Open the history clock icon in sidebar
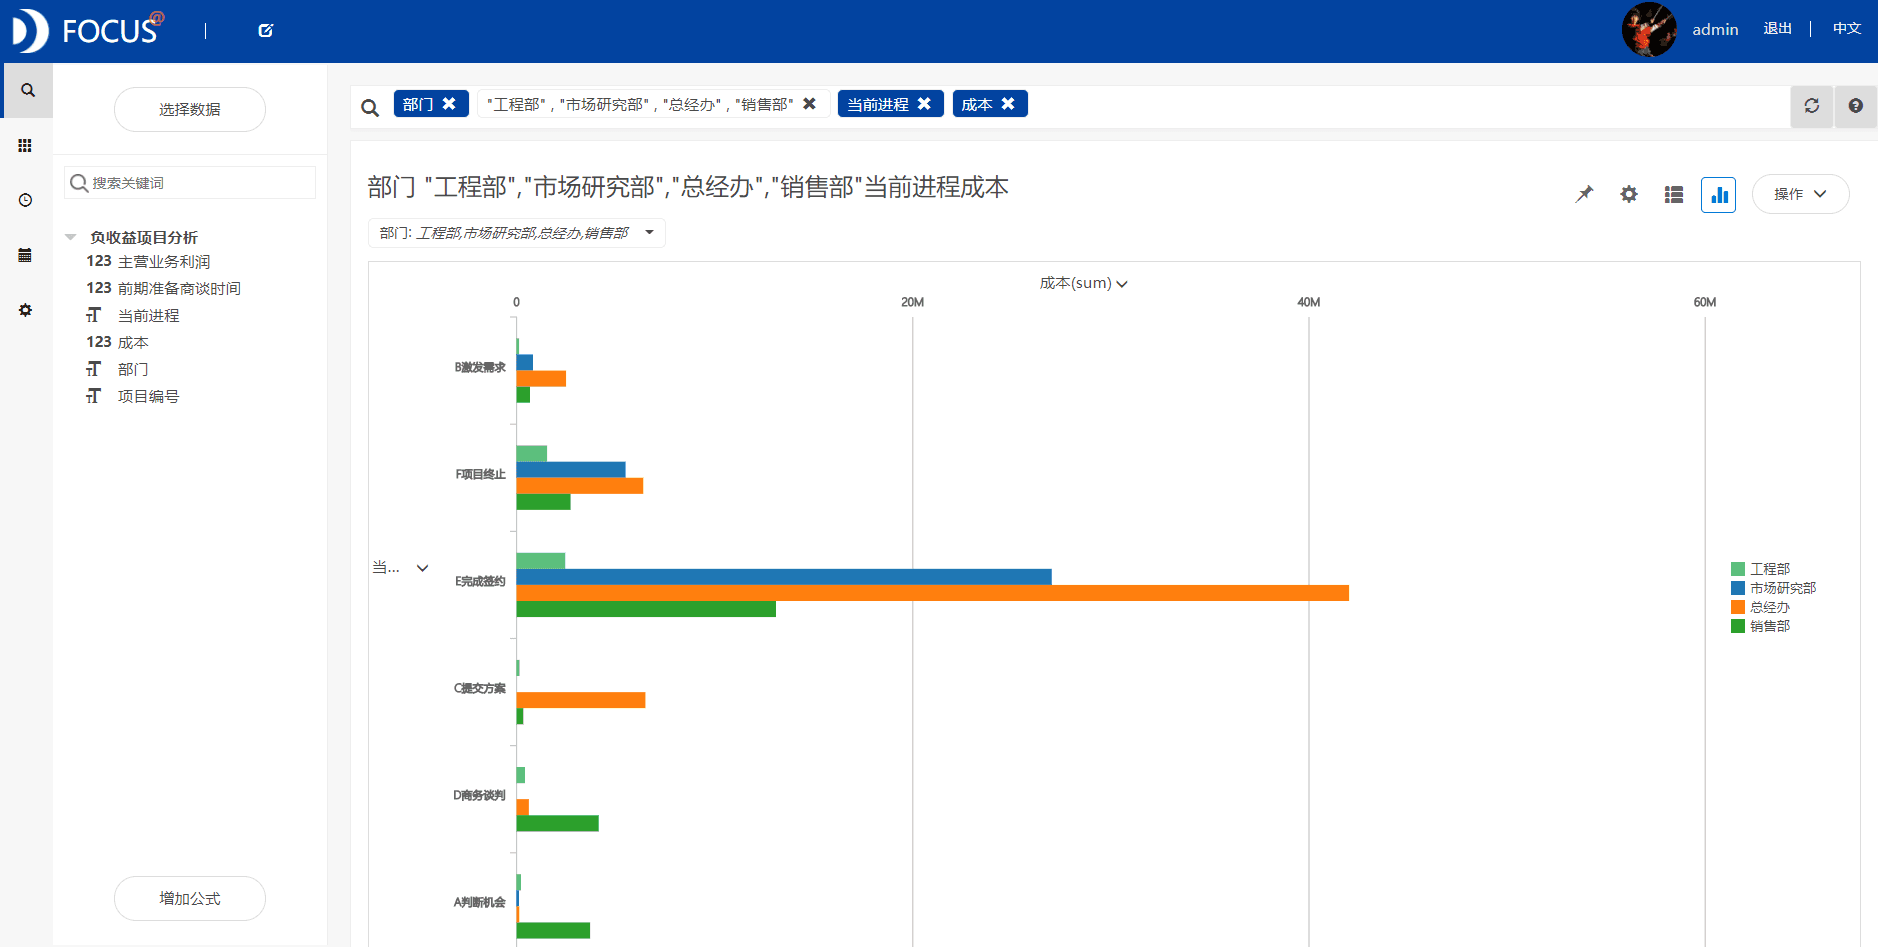This screenshot has height=947, width=1878. pos(25,200)
